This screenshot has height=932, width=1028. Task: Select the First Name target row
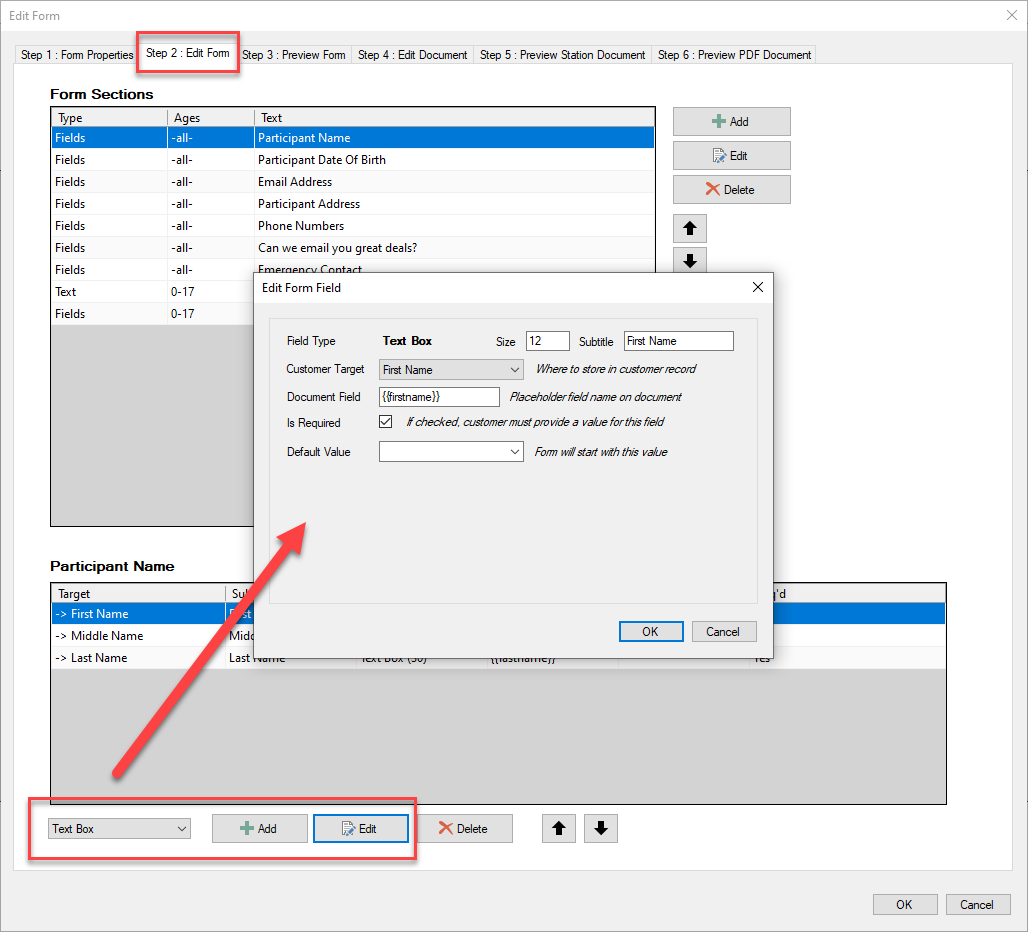tap(153, 613)
